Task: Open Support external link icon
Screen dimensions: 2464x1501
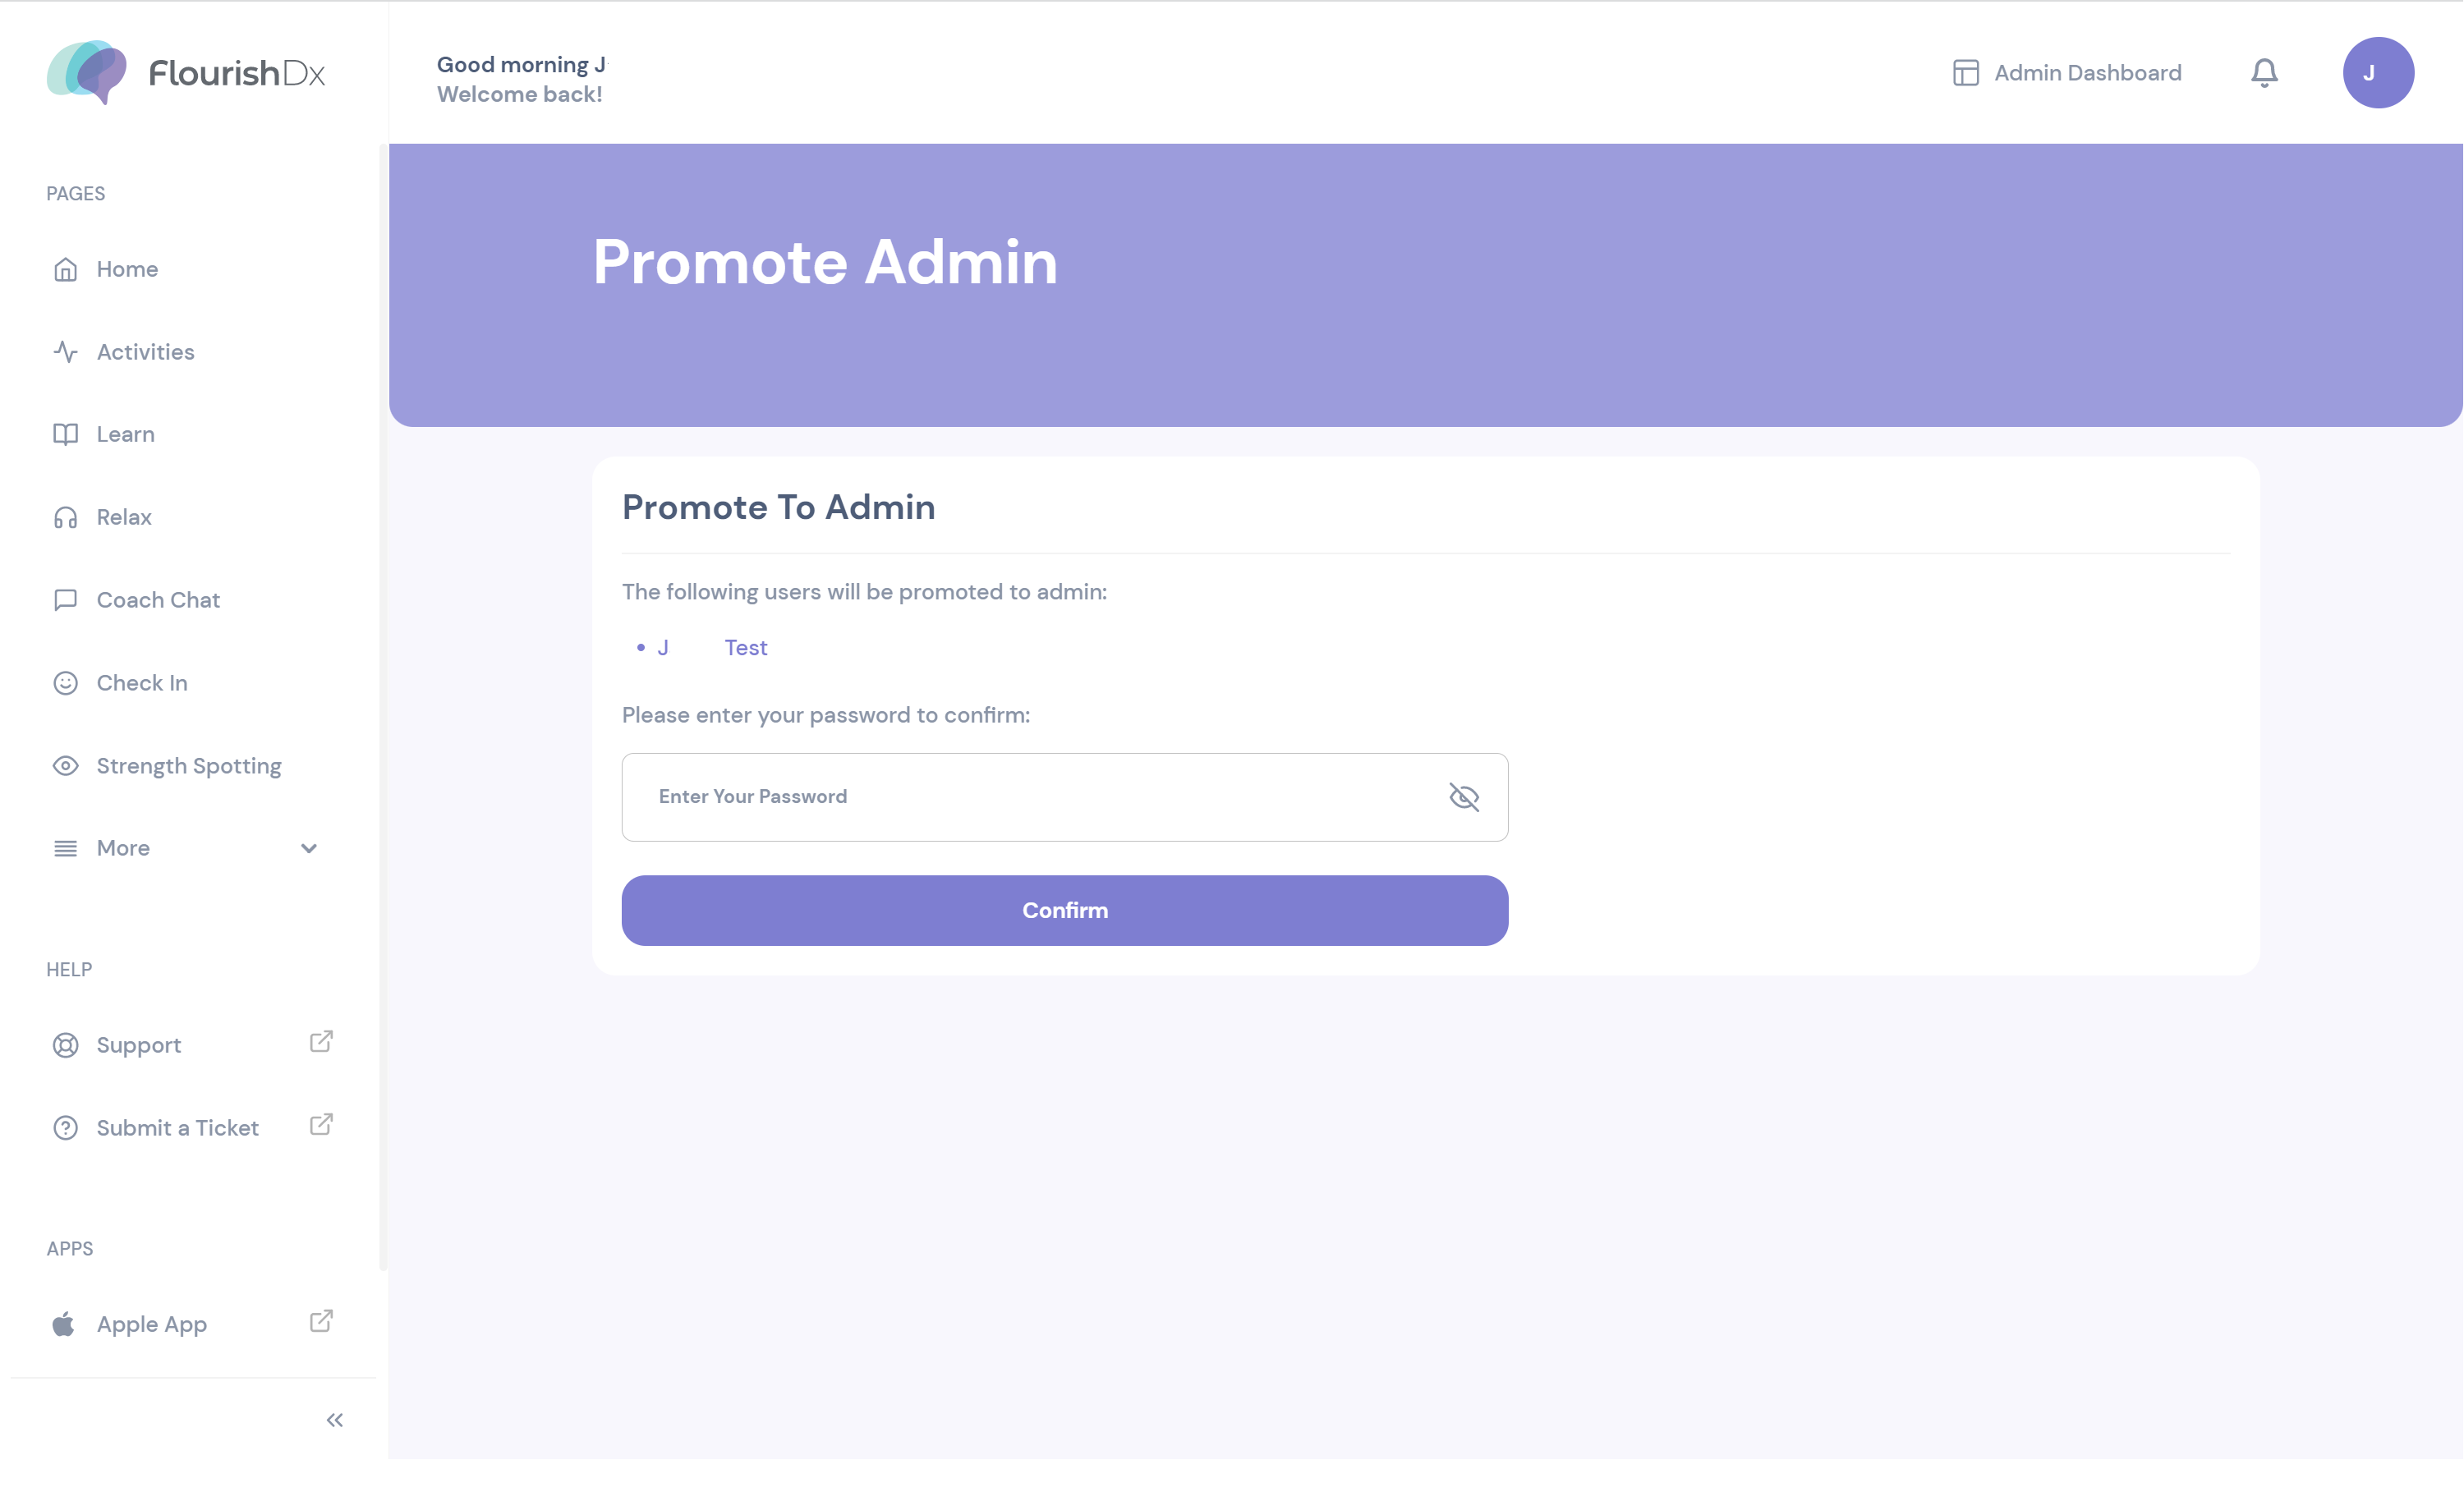Action: pos(321,1041)
